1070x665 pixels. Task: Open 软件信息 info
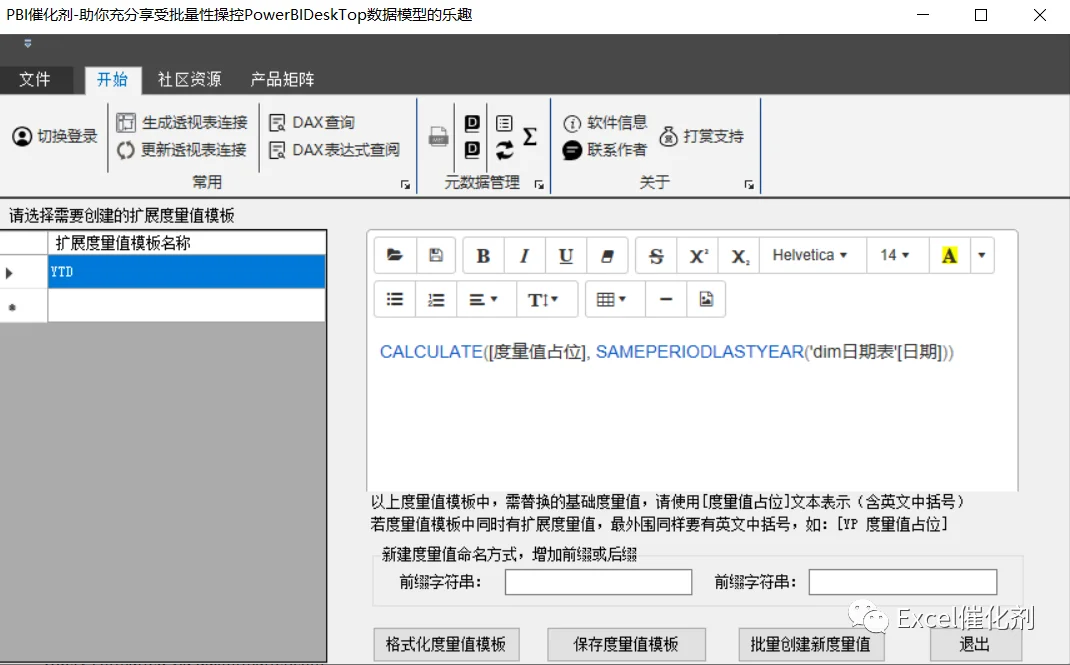(605, 123)
